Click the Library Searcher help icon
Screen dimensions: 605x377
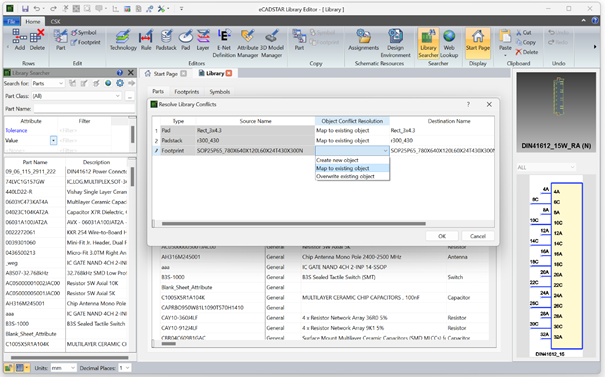(x=120, y=73)
